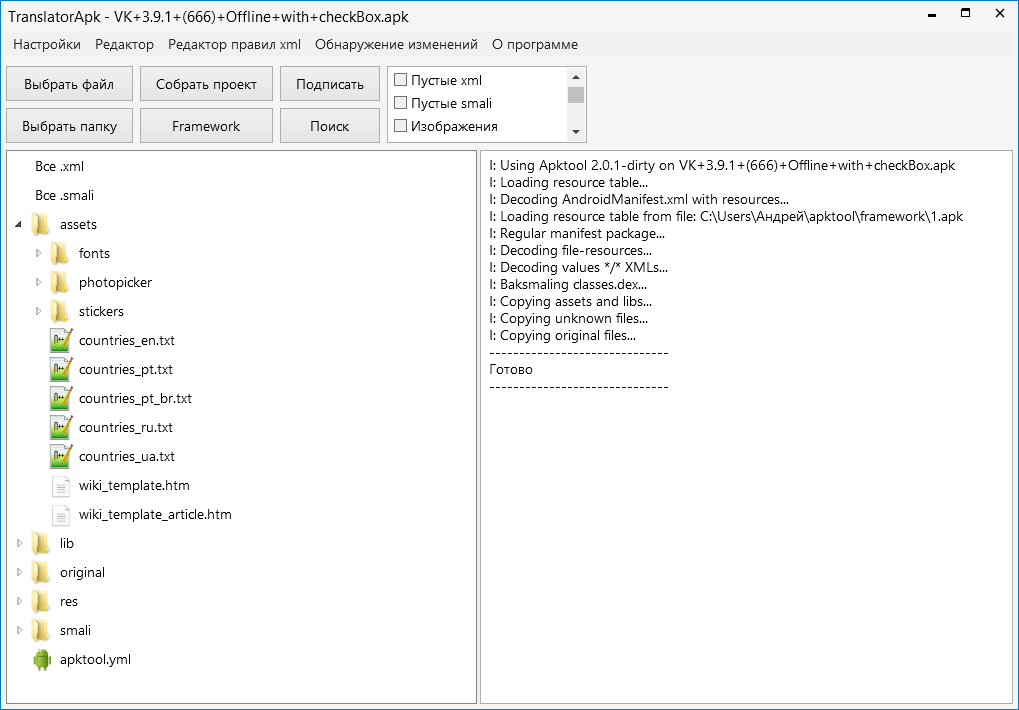Select the countries_en.txt file name
1019x710 pixels.
tap(127, 340)
